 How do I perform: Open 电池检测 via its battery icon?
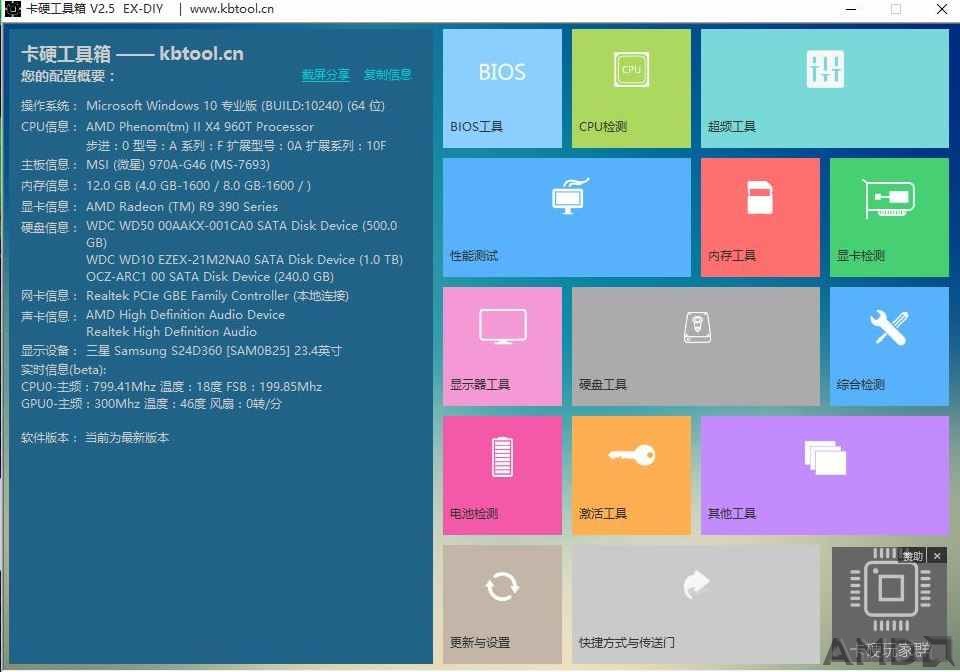coord(502,457)
